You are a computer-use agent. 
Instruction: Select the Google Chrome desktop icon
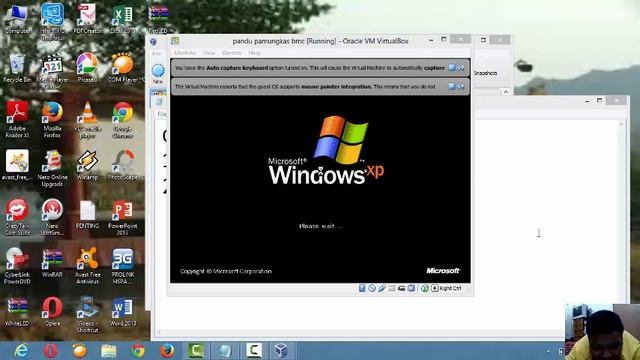click(122, 119)
